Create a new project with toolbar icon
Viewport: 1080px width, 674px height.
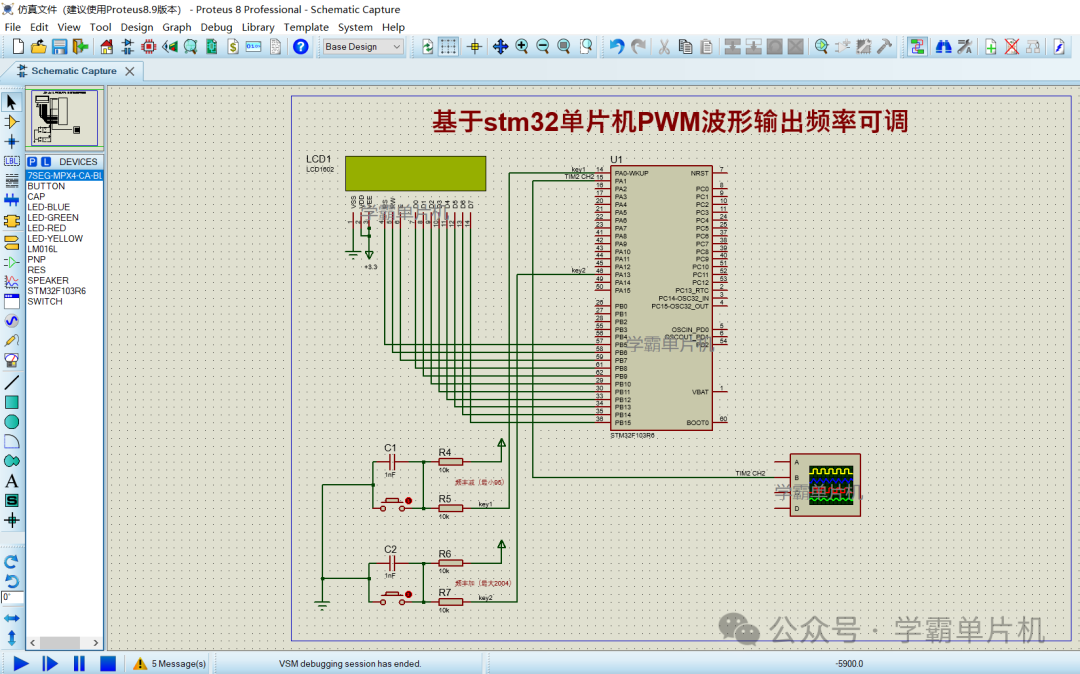(x=19, y=46)
